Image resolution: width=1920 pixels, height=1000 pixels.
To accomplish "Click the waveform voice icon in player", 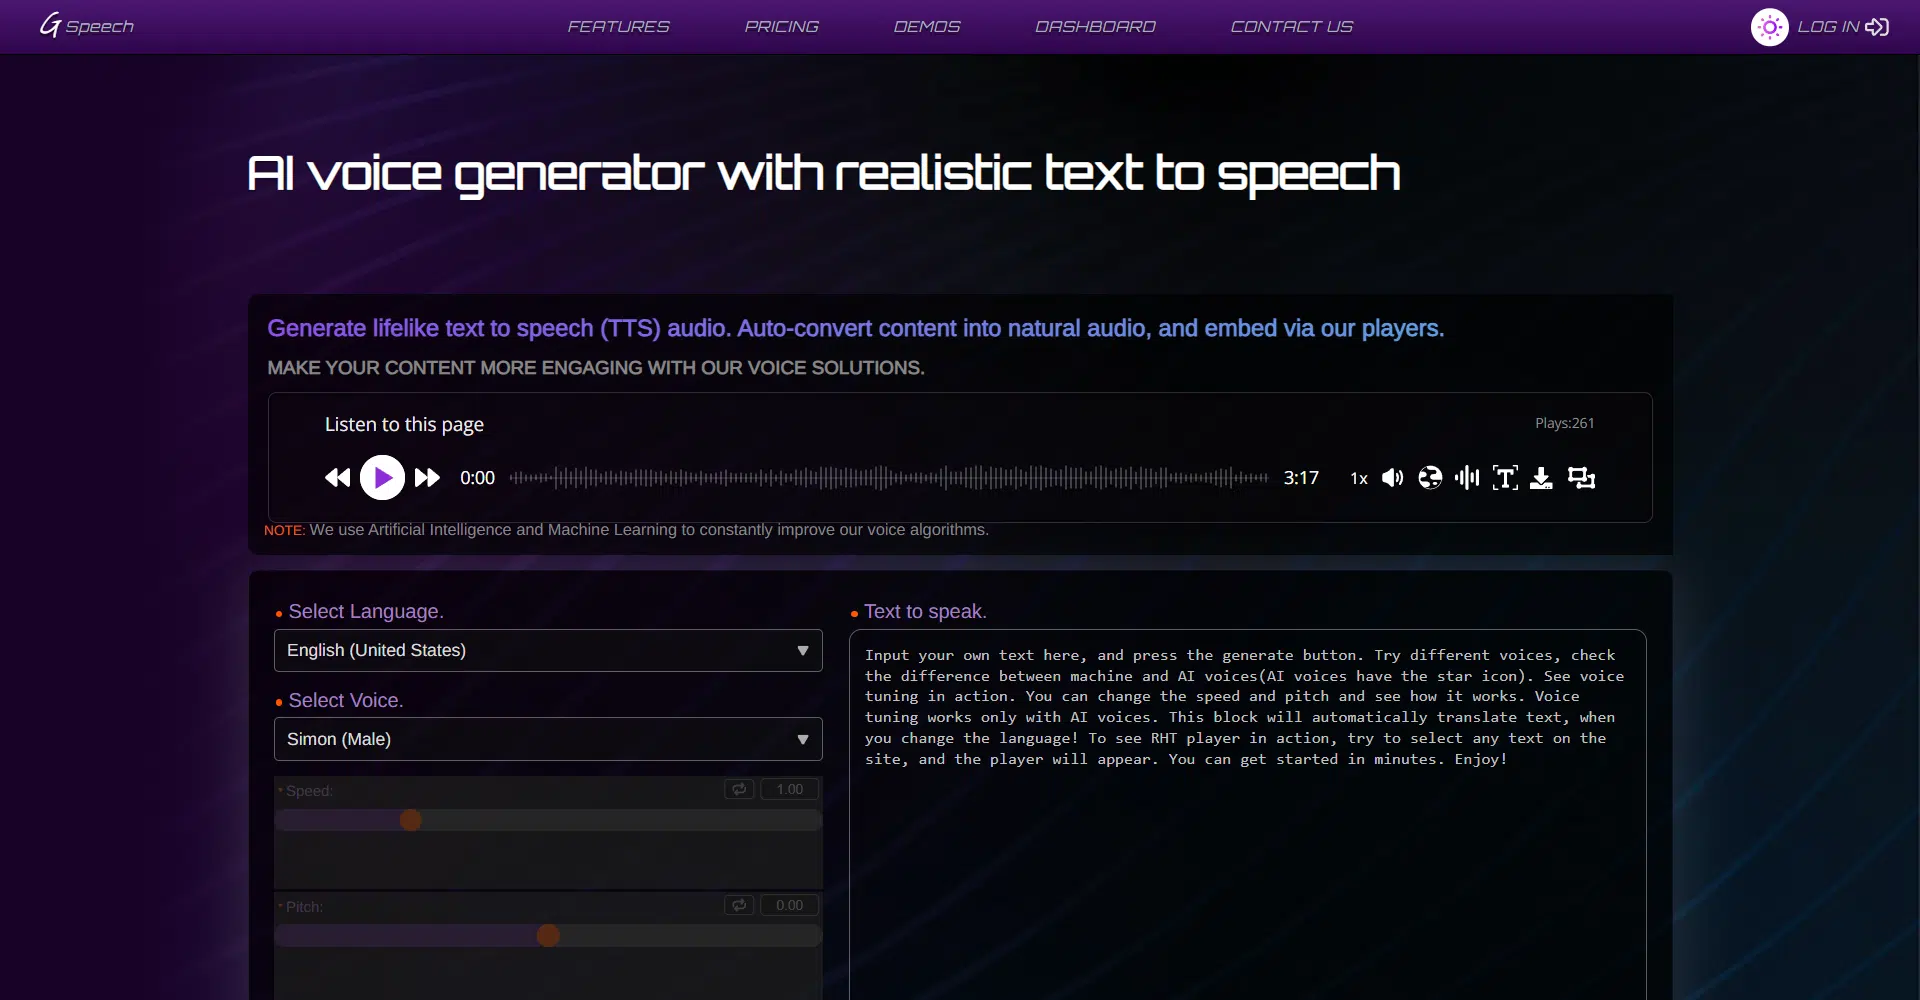I will click(1467, 478).
